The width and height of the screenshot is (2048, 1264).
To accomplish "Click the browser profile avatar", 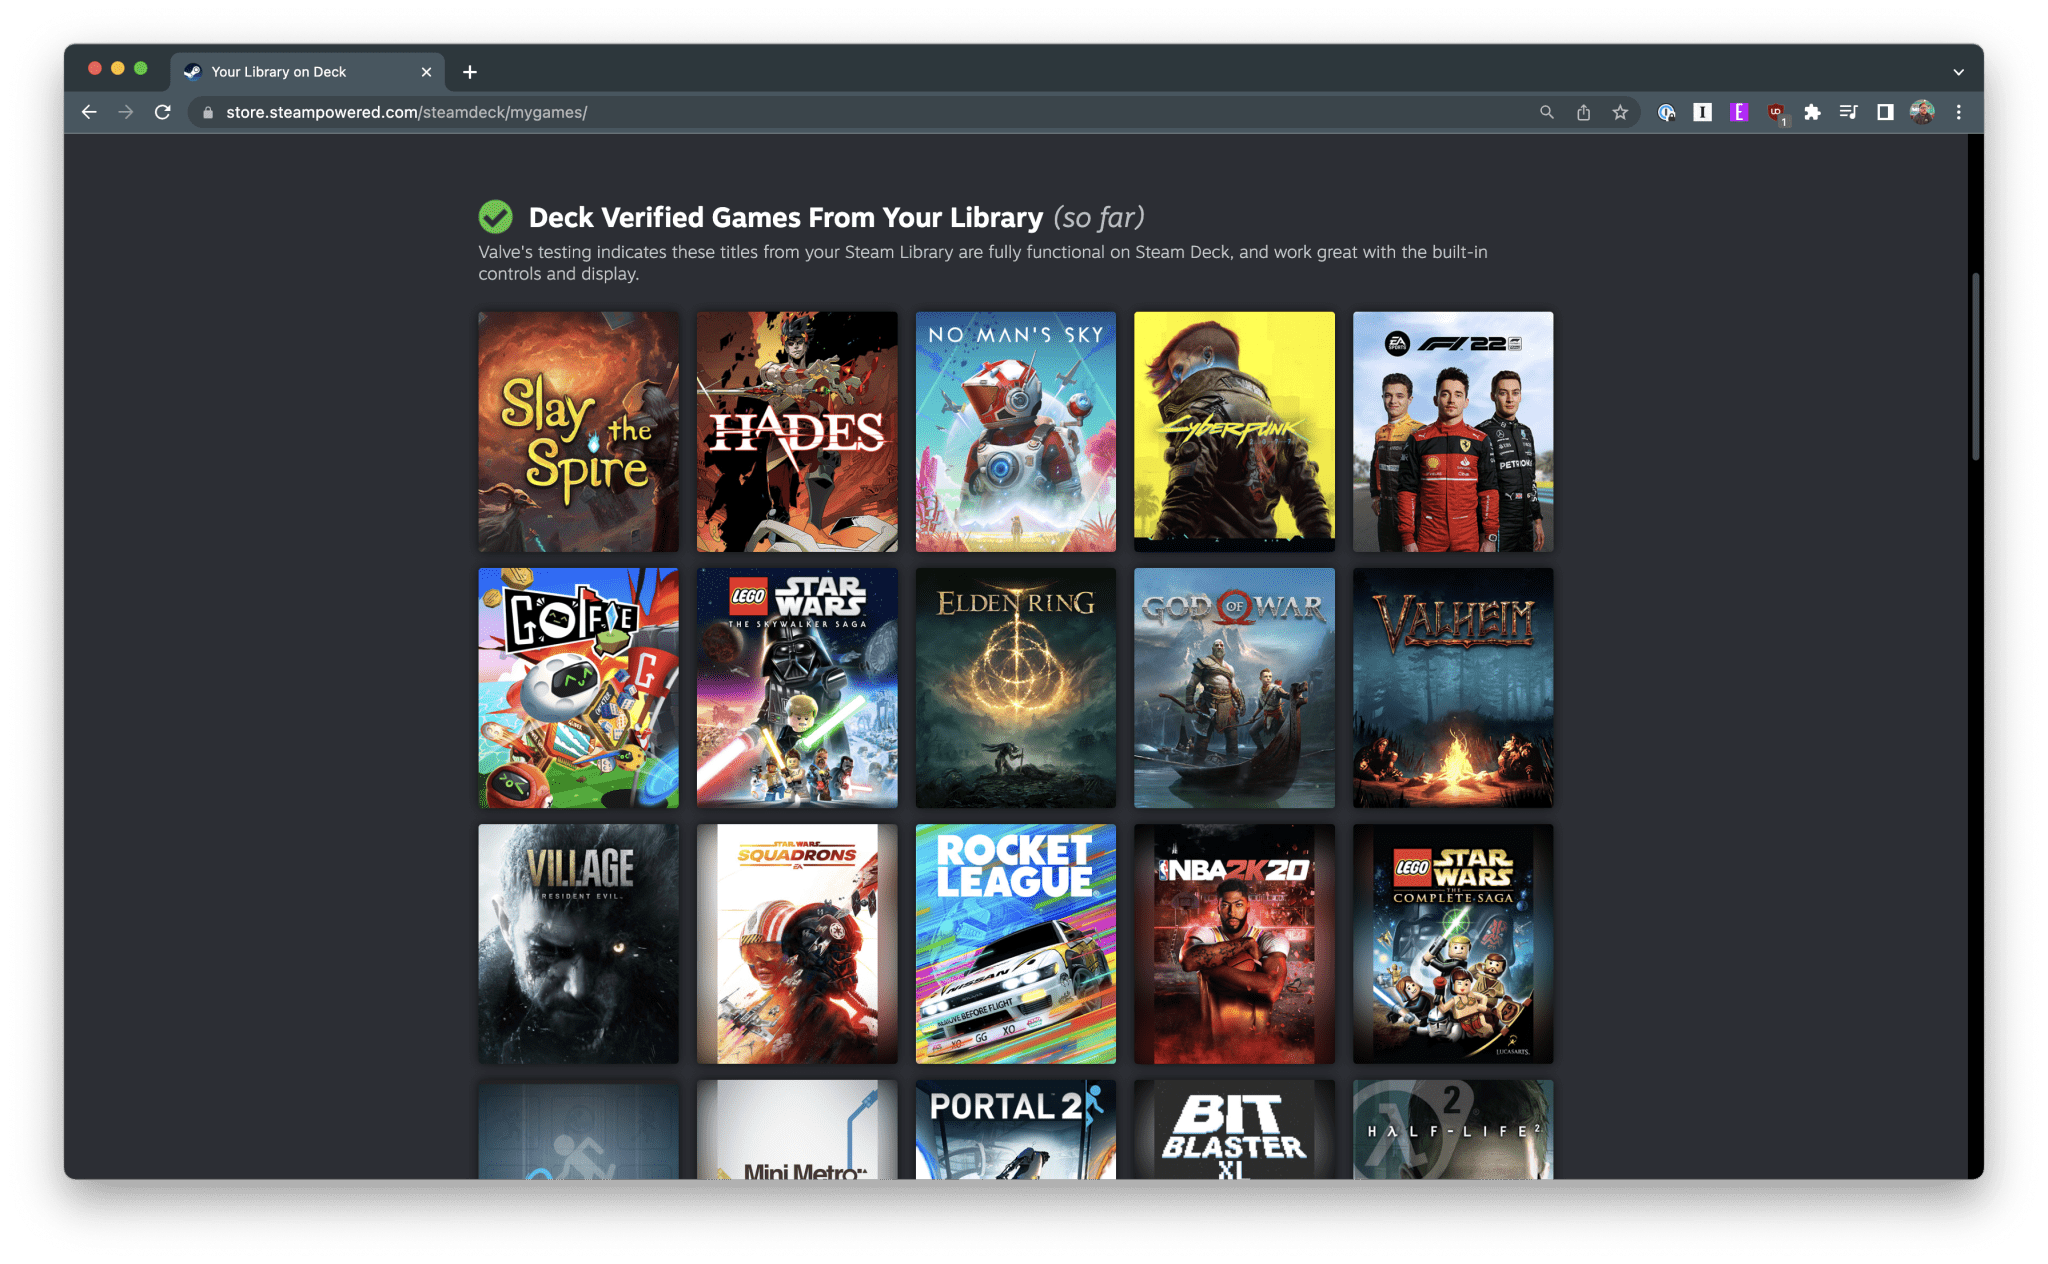I will click(x=1921, y=112).
